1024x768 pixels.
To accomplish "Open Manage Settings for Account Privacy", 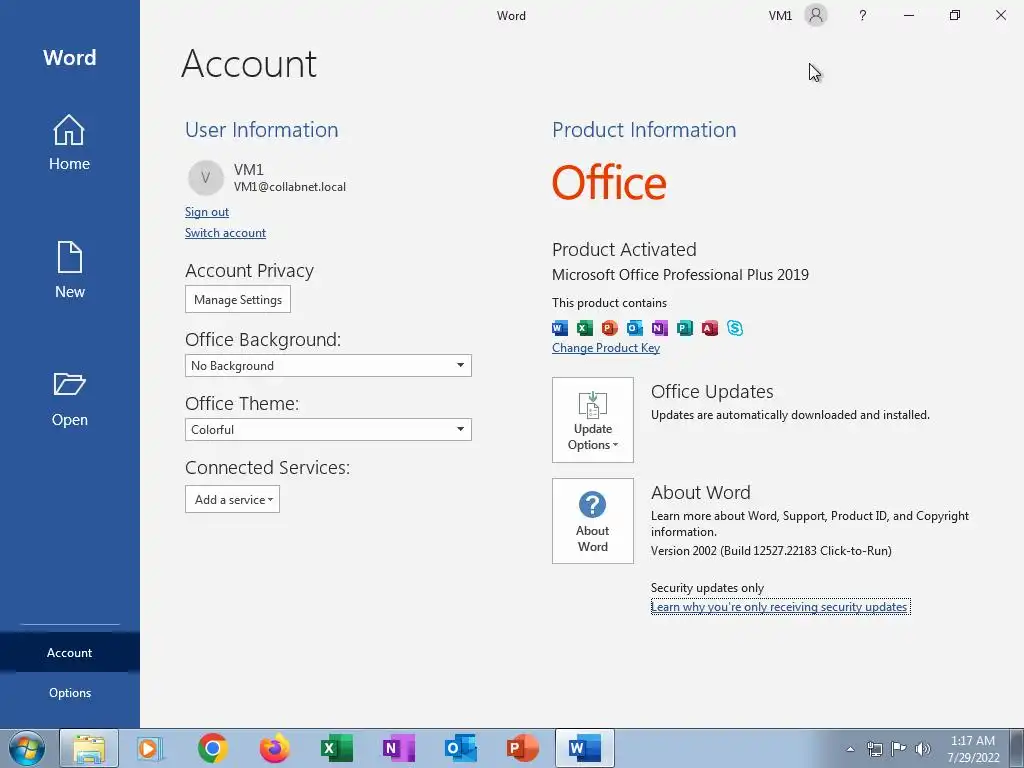I will pos(238,299).
